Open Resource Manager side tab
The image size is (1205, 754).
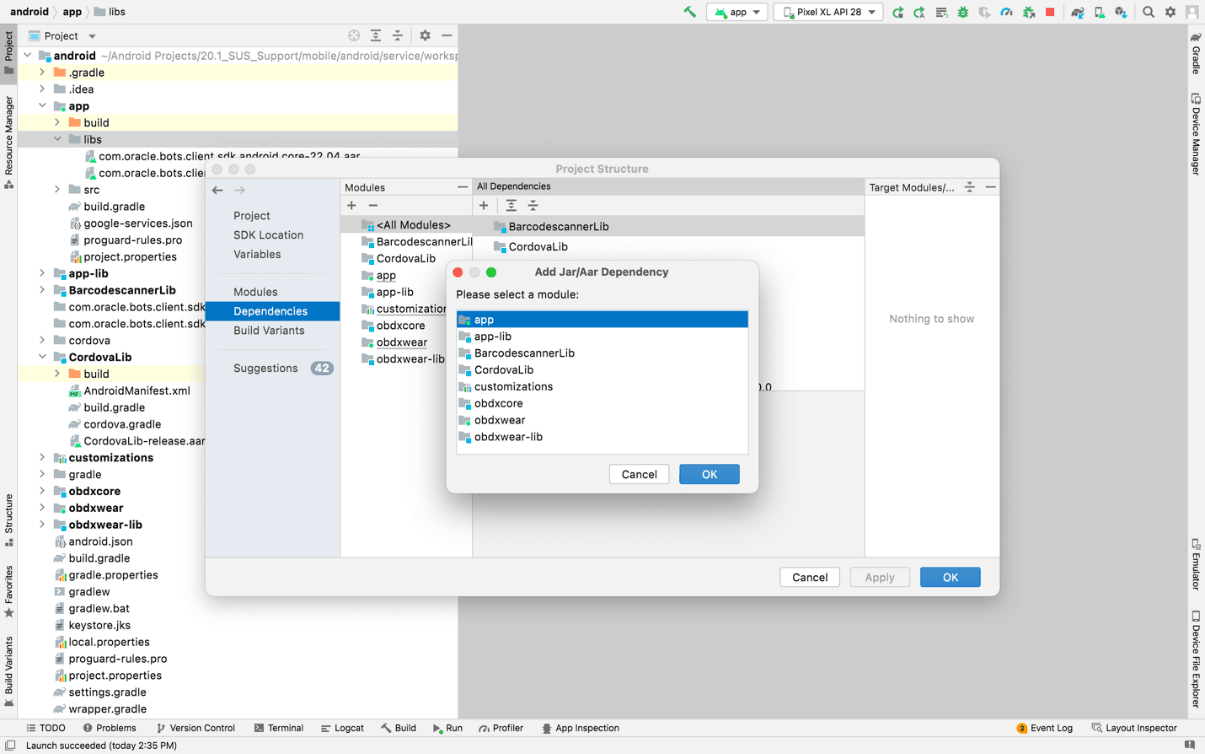pos(9,141)
